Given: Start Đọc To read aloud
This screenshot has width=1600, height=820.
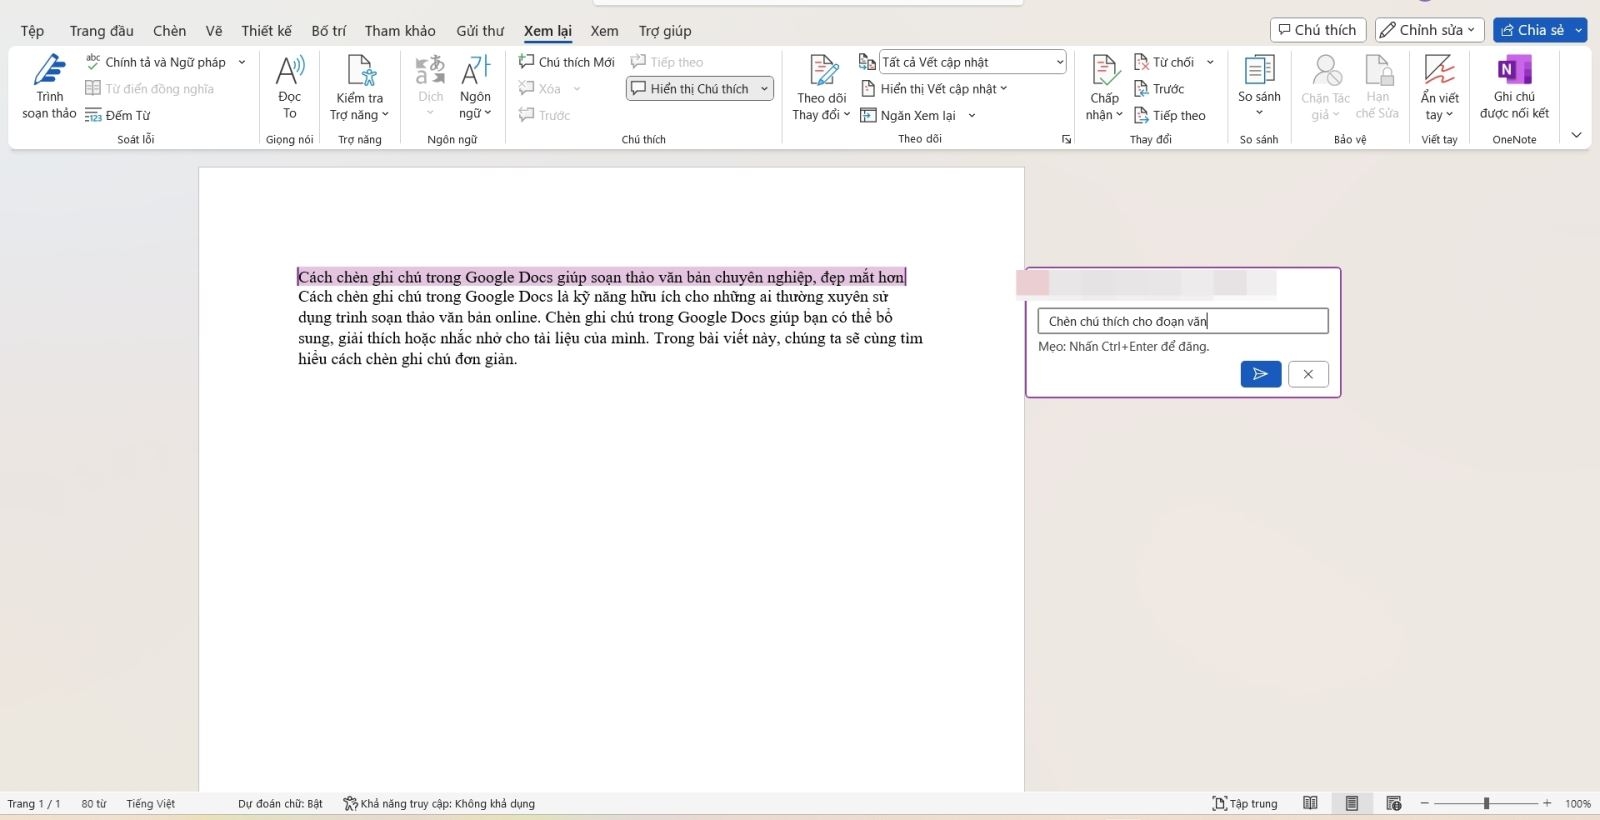Looking at the screenshot, I should pos(289,87).
